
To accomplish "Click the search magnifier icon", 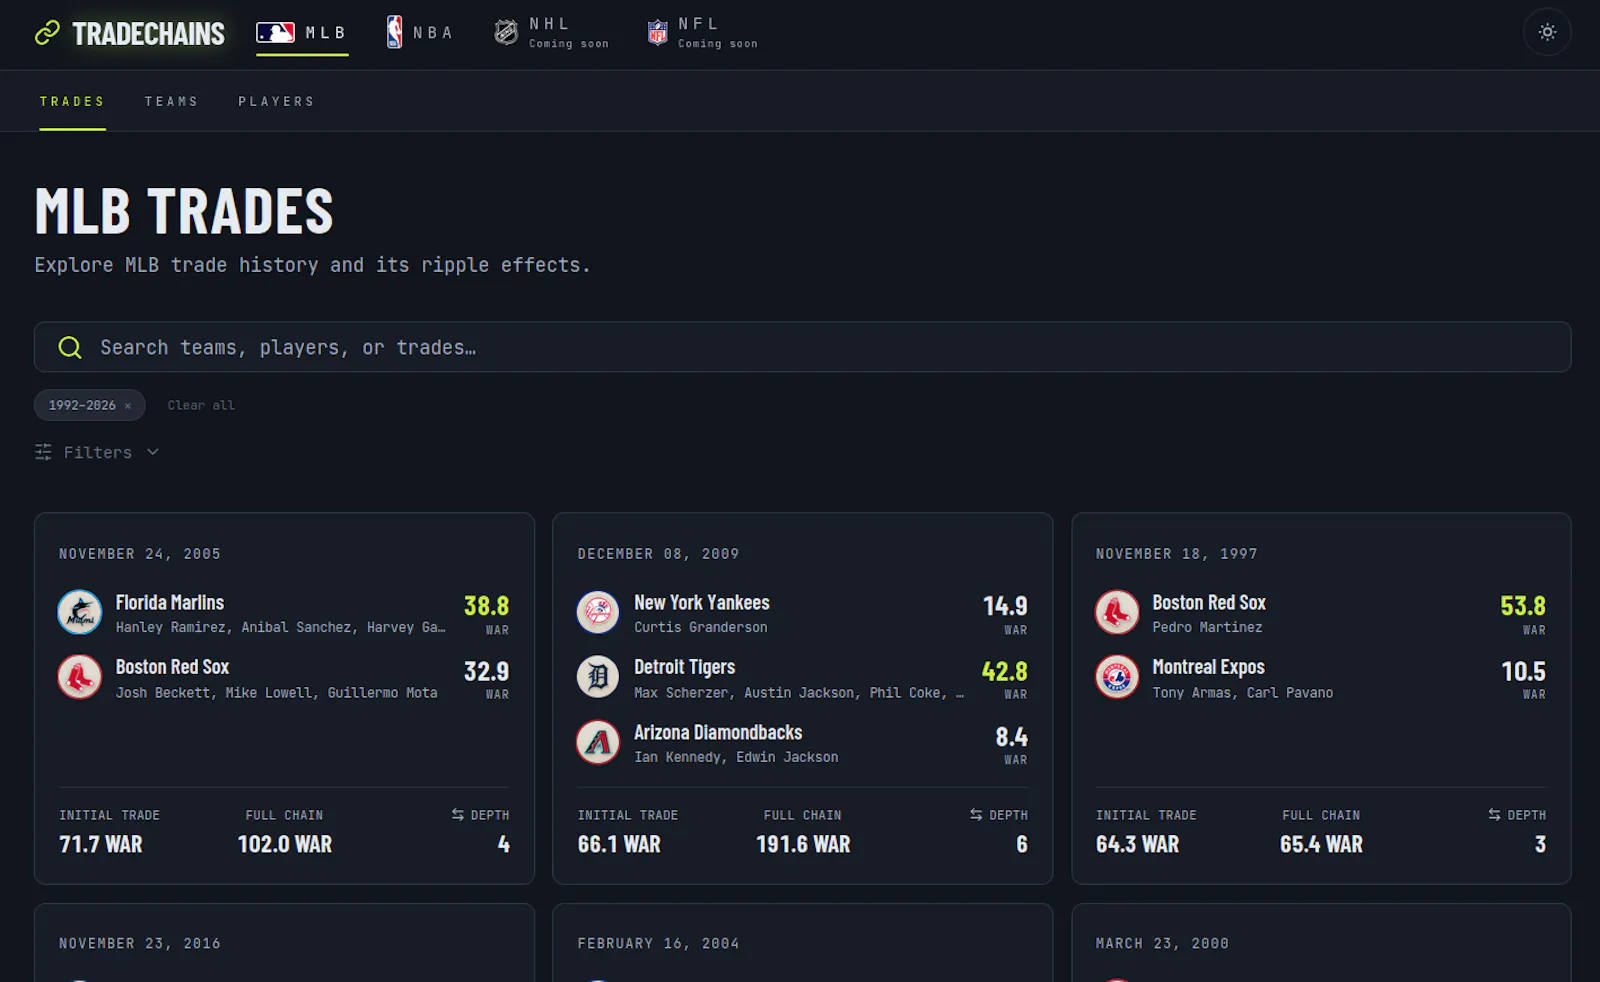I will [70, 347].
